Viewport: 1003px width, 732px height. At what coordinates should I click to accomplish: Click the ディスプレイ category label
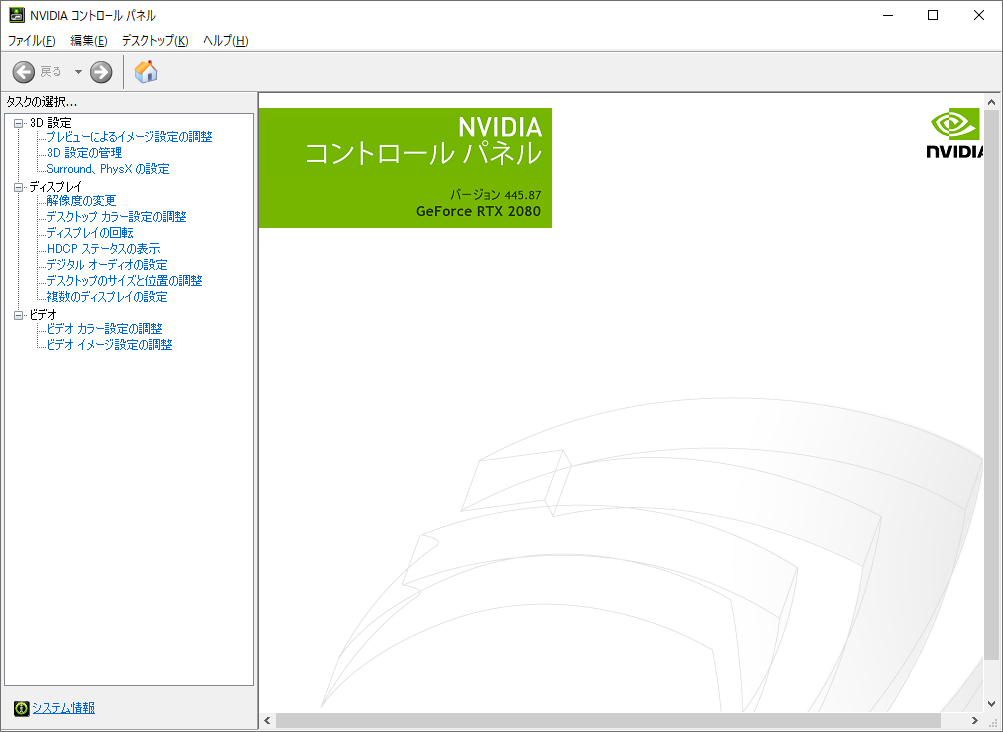point(56,187)
